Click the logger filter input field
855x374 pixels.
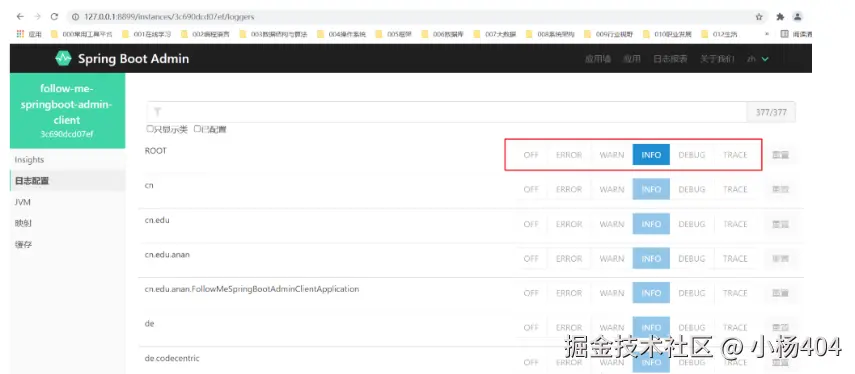pyautogui.click(x=446, y=112)
